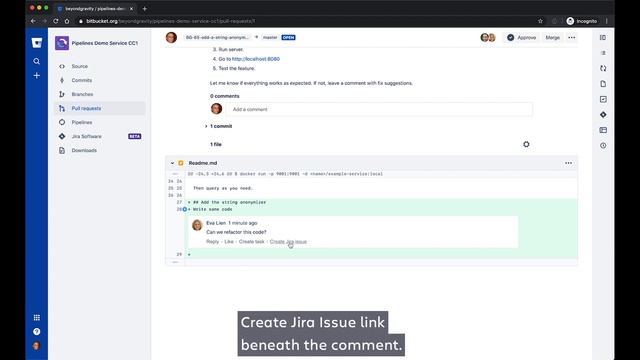Click the Approve button
Viewport: 640px width, 360px height.
[x=521, y=38]
